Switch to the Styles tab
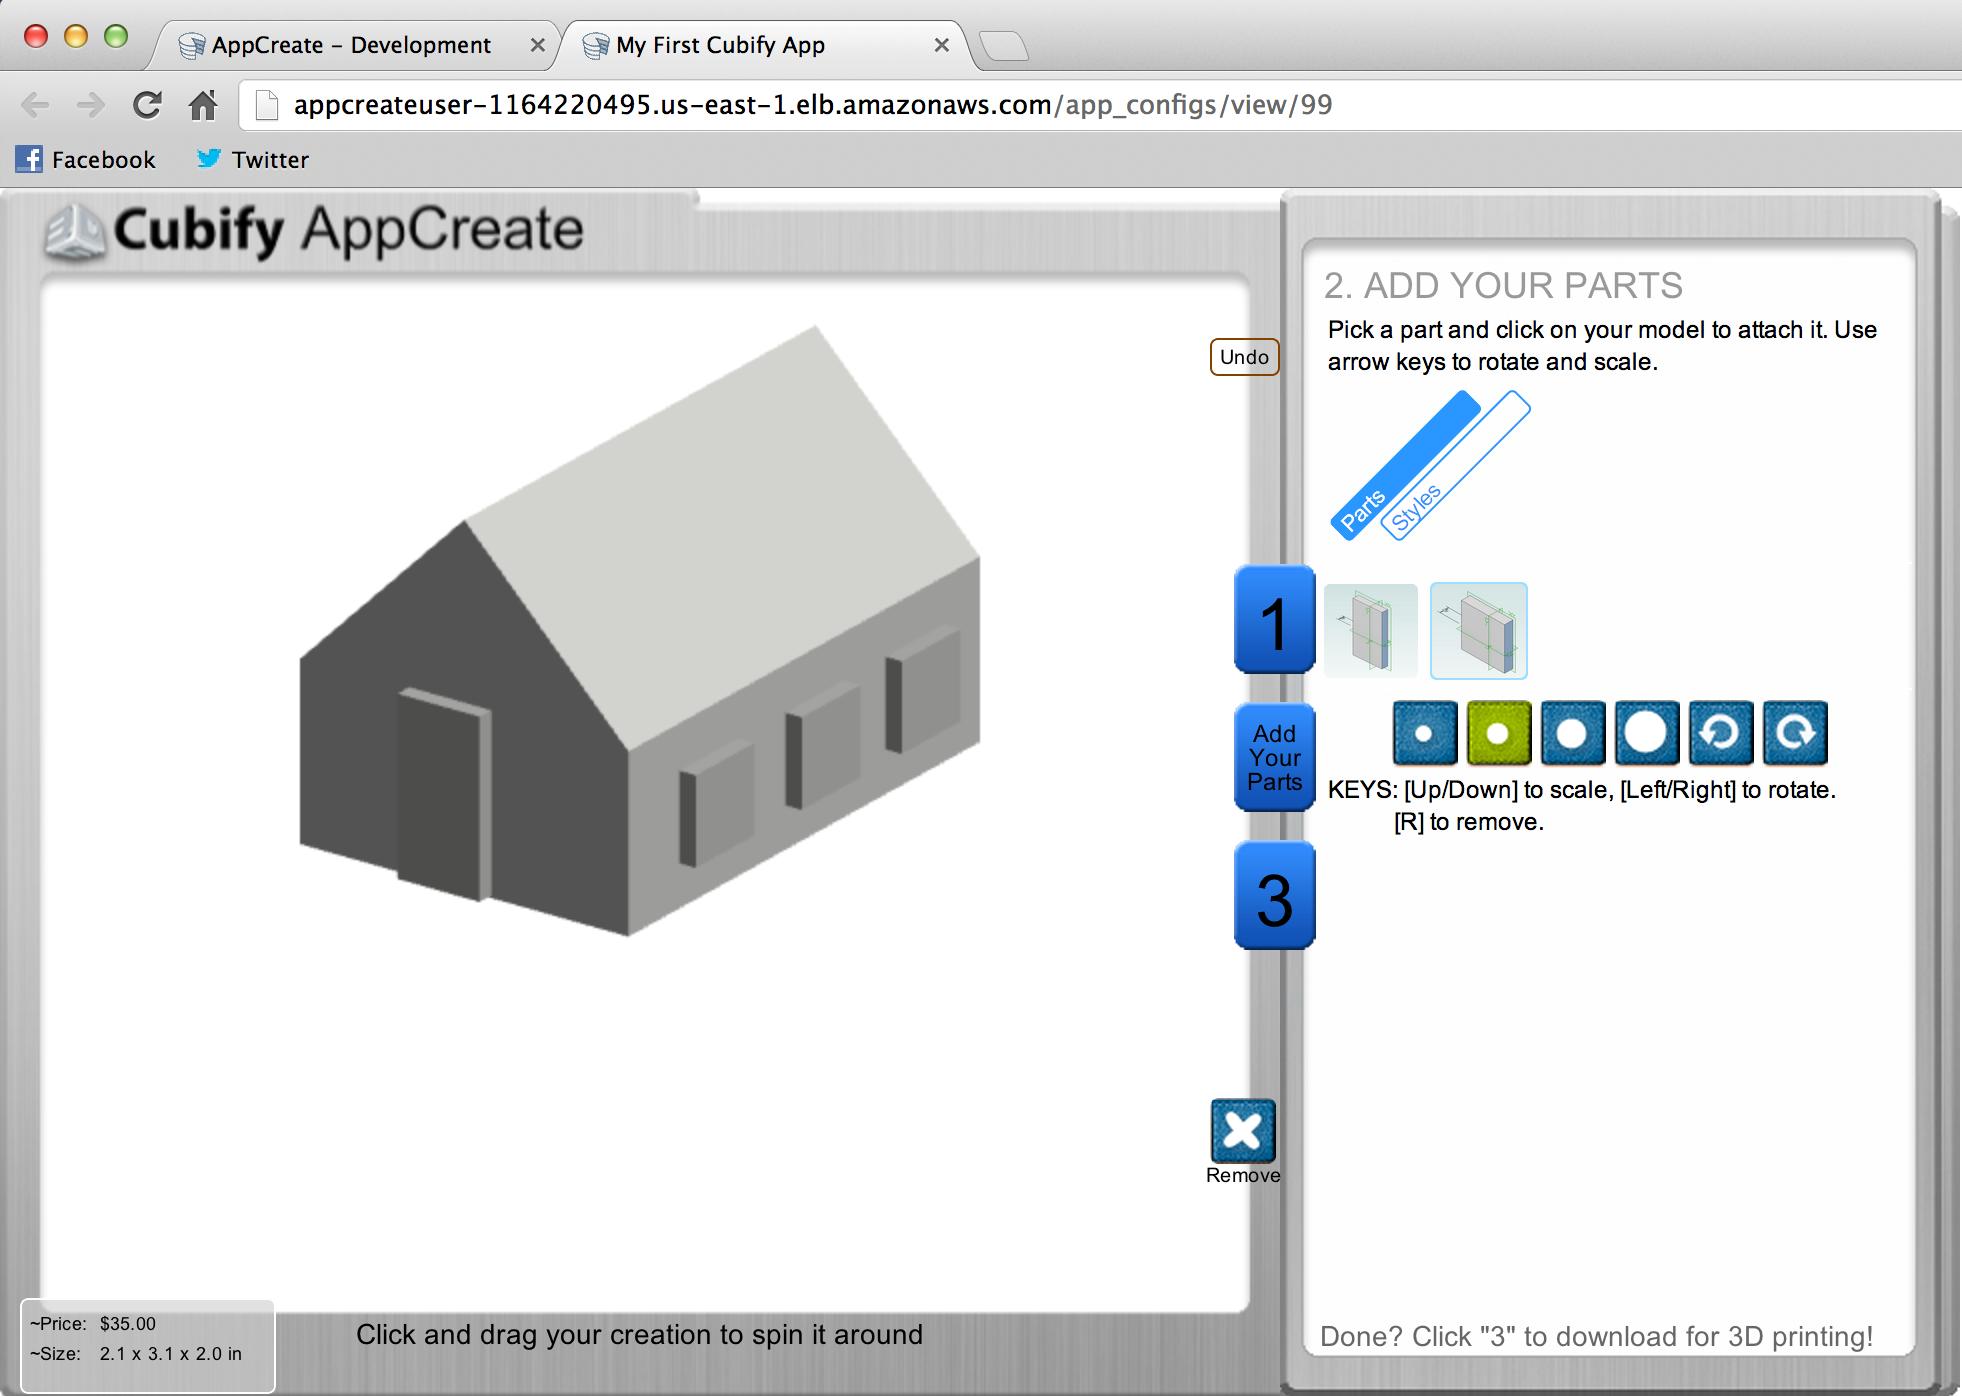This screenshot has height=1396, width=1962. tap(1455, 466)
